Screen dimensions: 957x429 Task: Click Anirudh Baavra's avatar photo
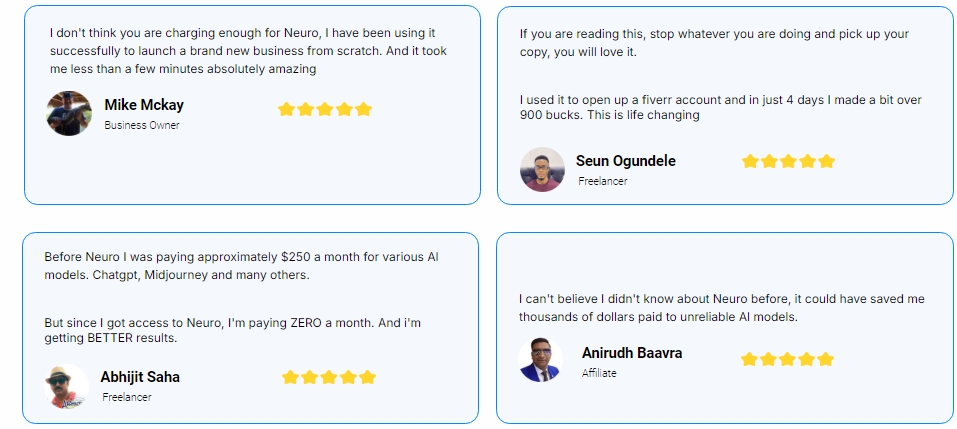click(541, 360)
